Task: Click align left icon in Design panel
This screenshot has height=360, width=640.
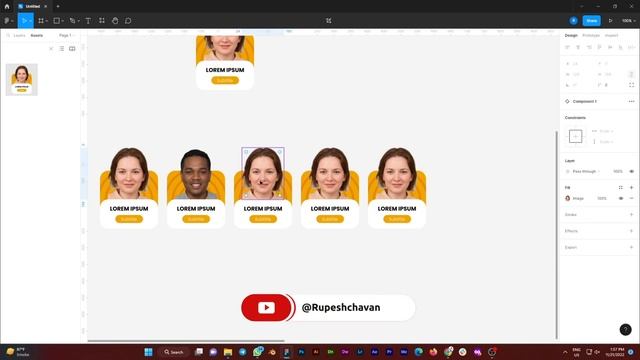Action: [x=567, y=47]
